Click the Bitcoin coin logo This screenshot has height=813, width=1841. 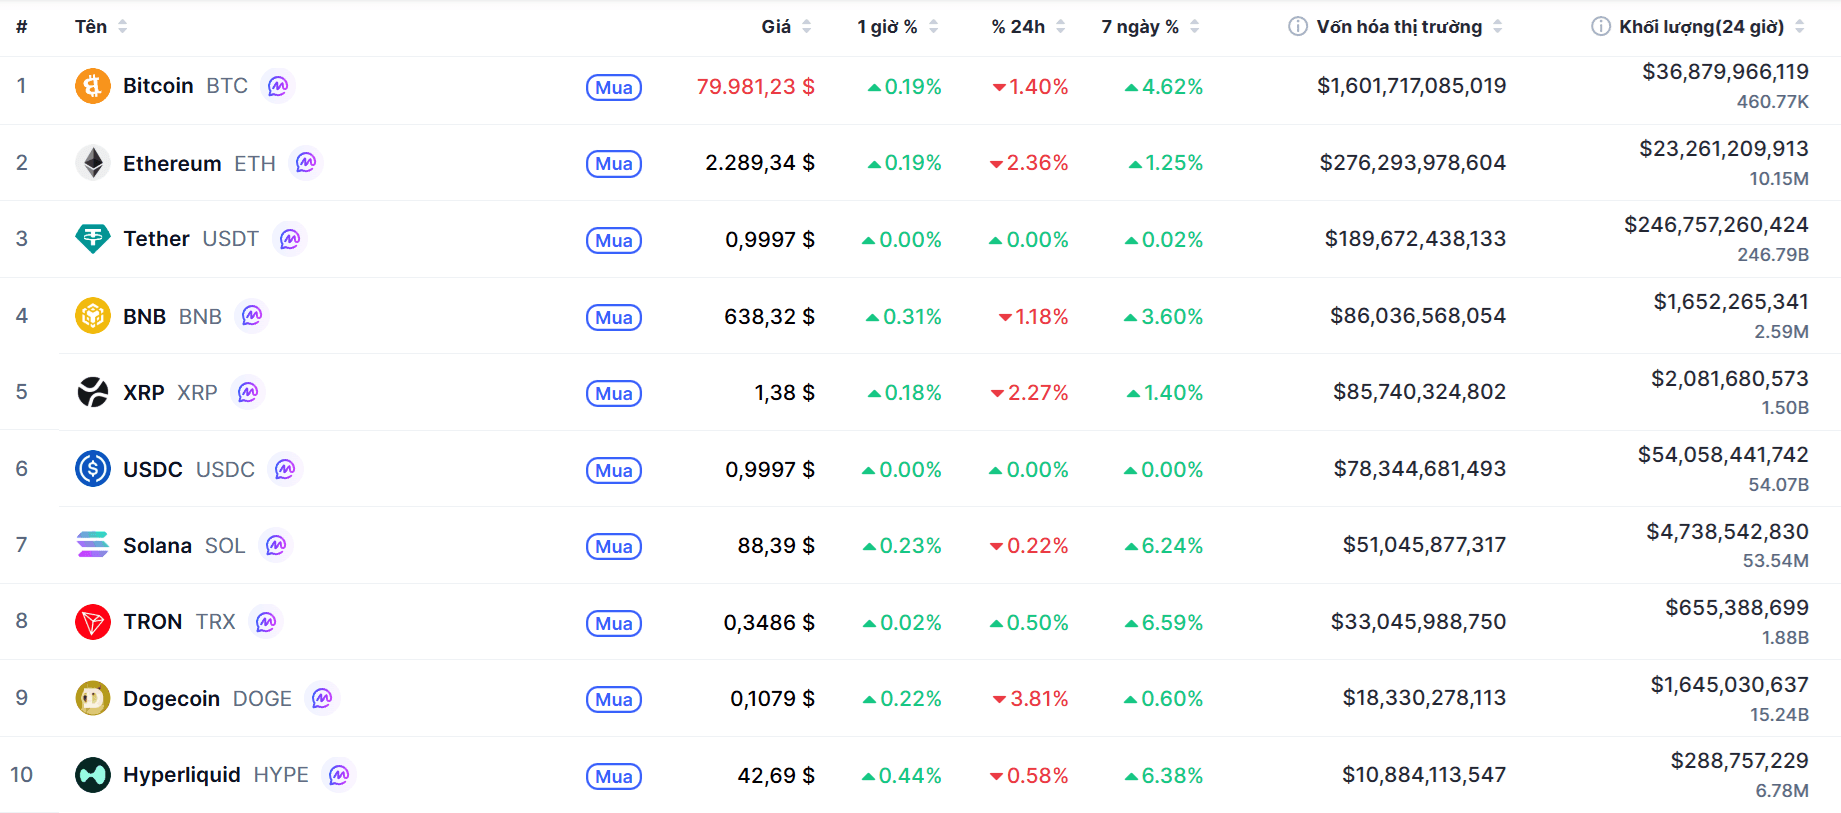click(x=93, y=86)
